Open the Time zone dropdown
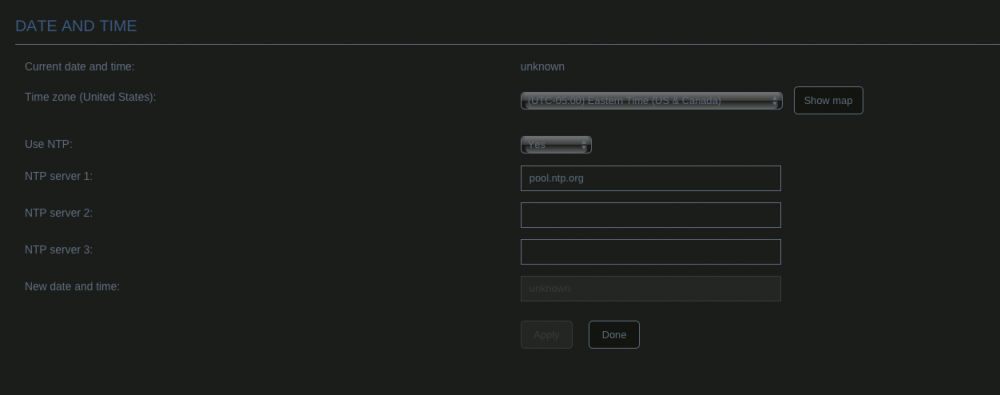 (651, 101)
